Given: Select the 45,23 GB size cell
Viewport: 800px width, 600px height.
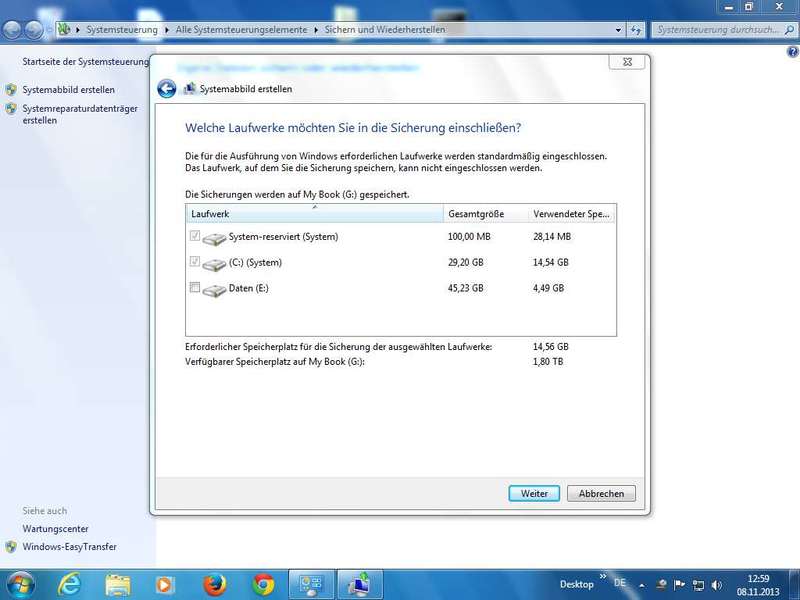Looking at the screenshot, I should pyautogui.click(x=465, y=288).
